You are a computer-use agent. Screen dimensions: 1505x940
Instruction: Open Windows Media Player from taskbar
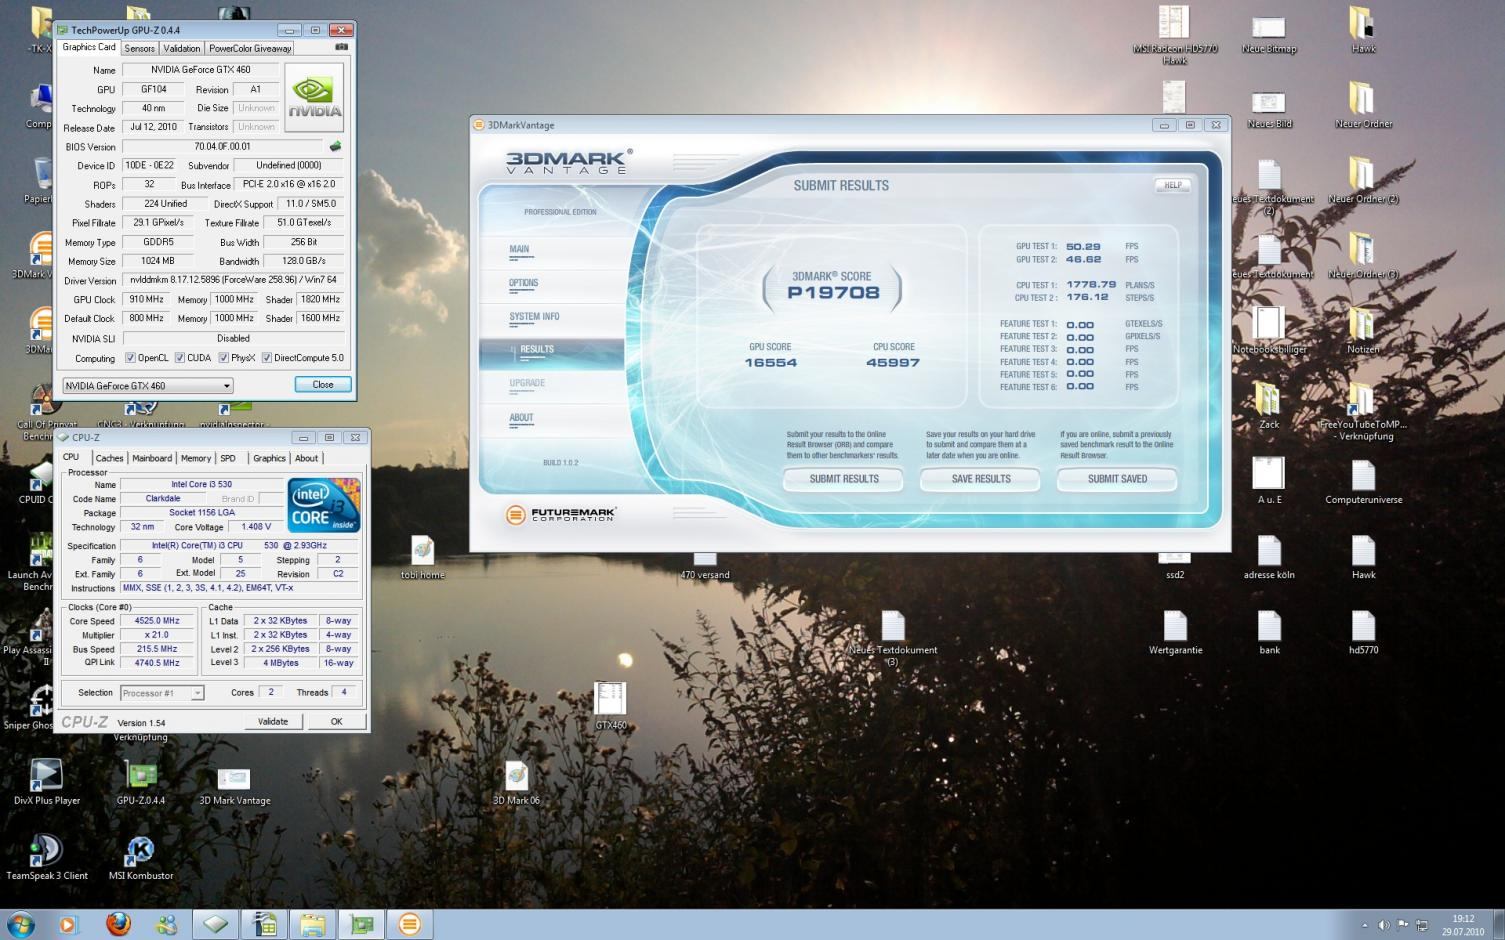point(68,924)
